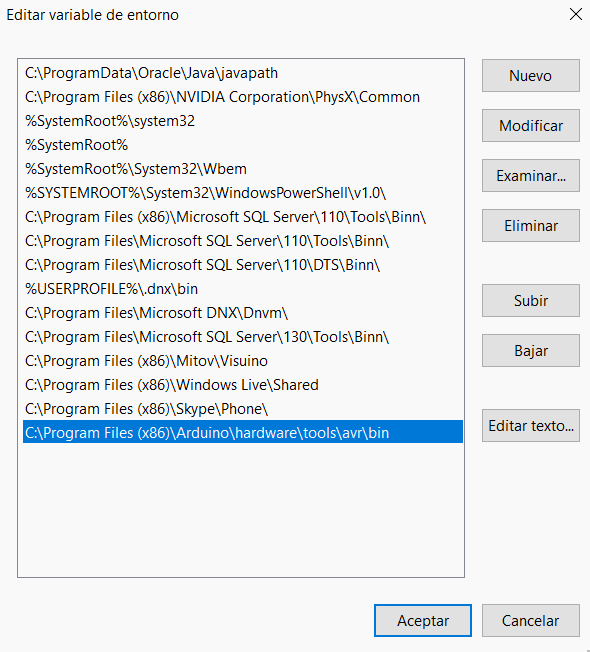Viewport: 590px width, 652px height.
Task: Select the Skype\Phone\ path entry
Action: [243, 409]
